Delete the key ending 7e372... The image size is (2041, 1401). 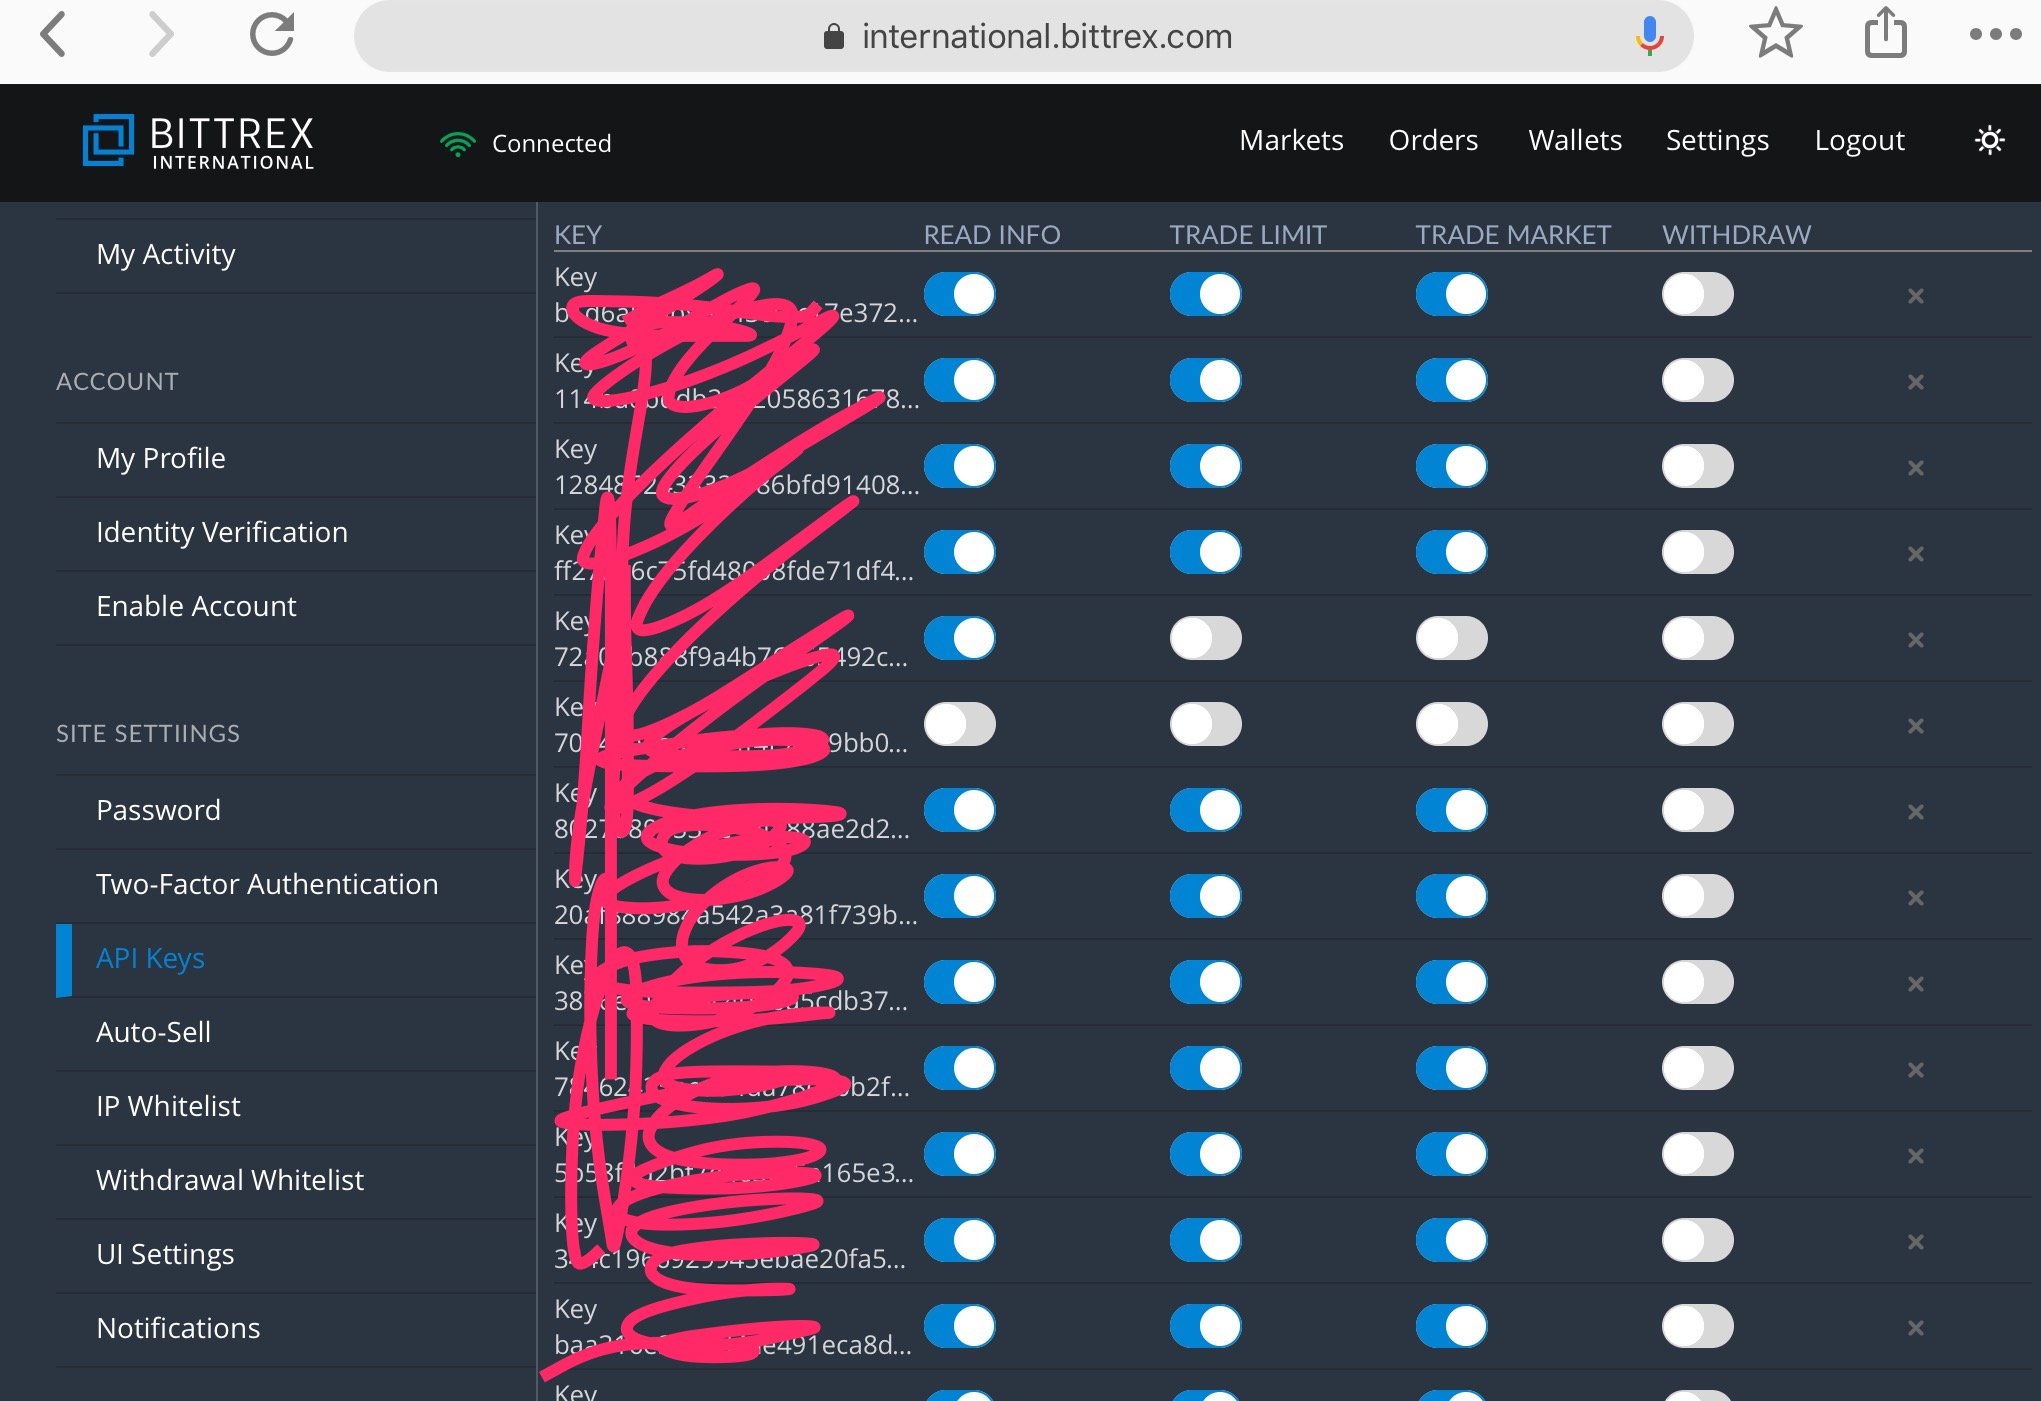tap(1916, 296)
